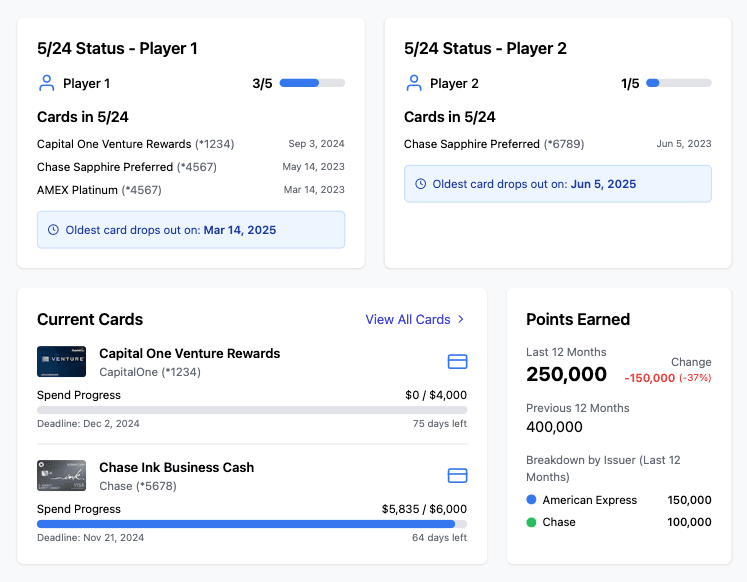Click Chase Ink Business Cash spend progress bar
The width and height of the screenshot is (747, 582).
coord(252,524)
